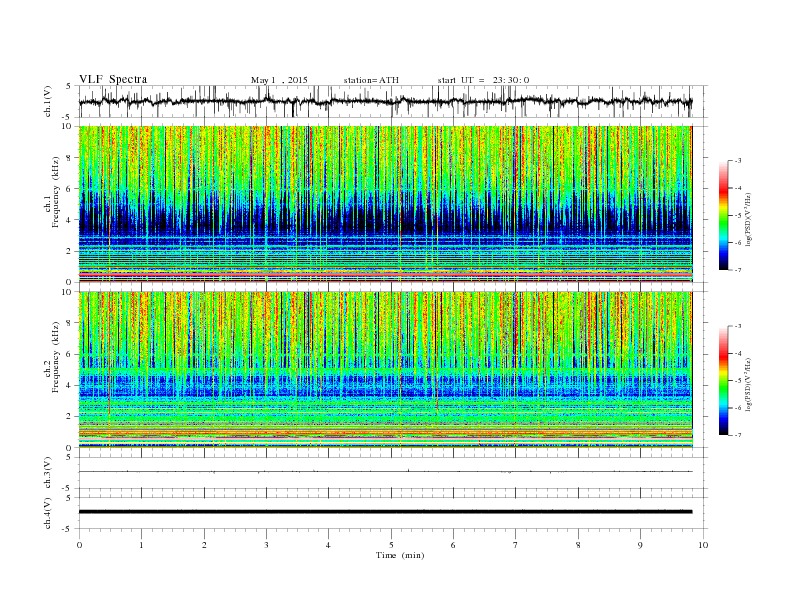
Task: Click the "6" kHz tick of ch.1 spectrogram
Action: pyautogui.click(x=70, y=189)
